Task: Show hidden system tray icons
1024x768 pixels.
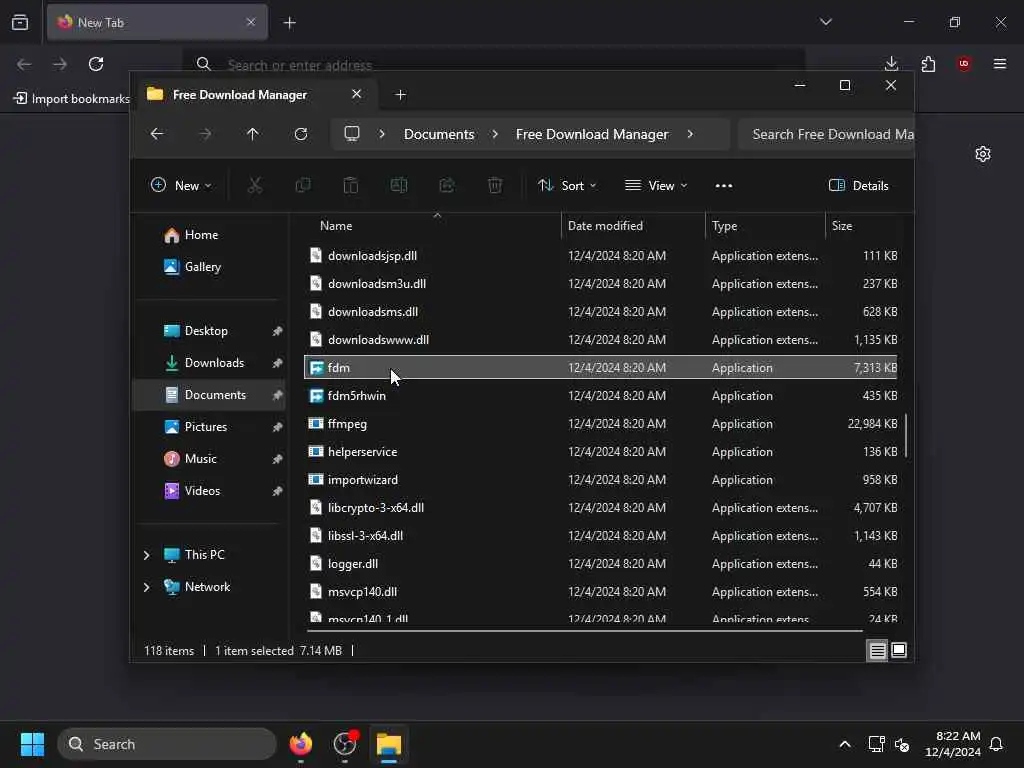Action: pyautogui.click(x=844, y=744)
